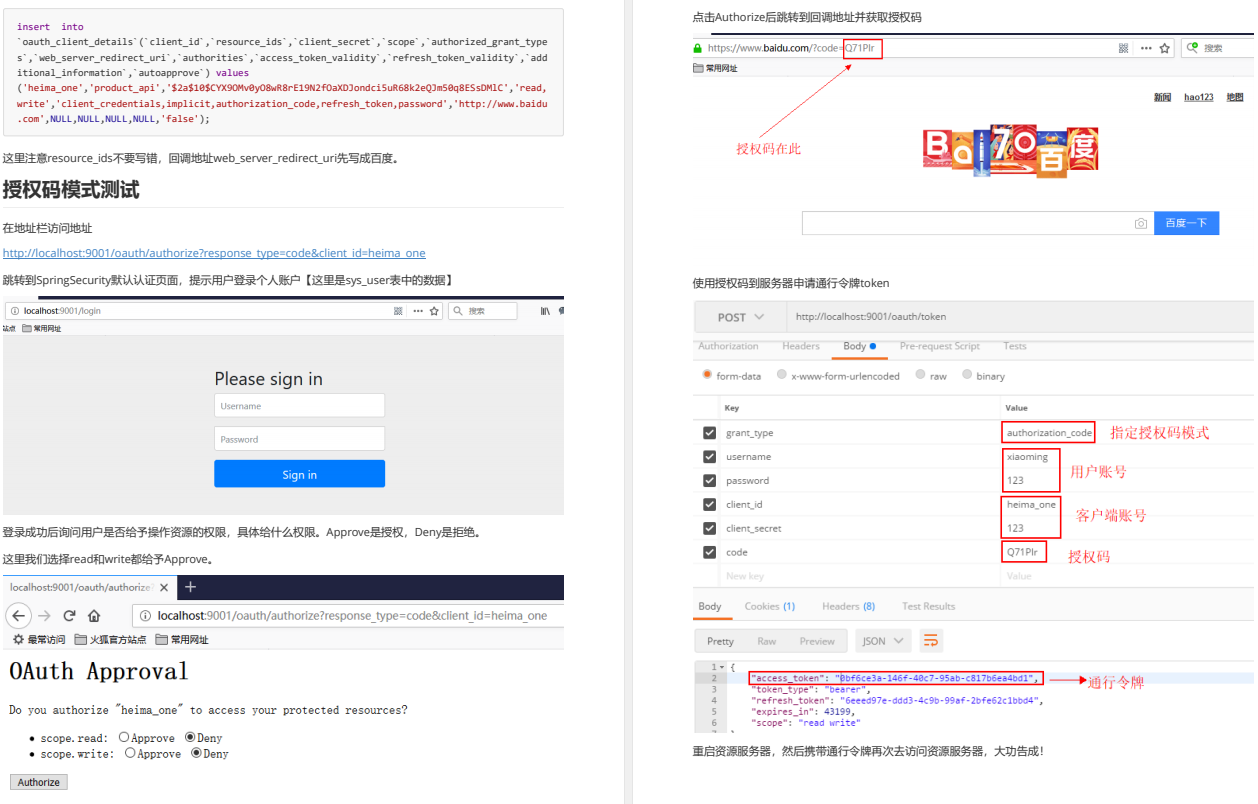The image size is (1258, 804).
Task: Click the Password field on sign in form
Action: point(299,438)
